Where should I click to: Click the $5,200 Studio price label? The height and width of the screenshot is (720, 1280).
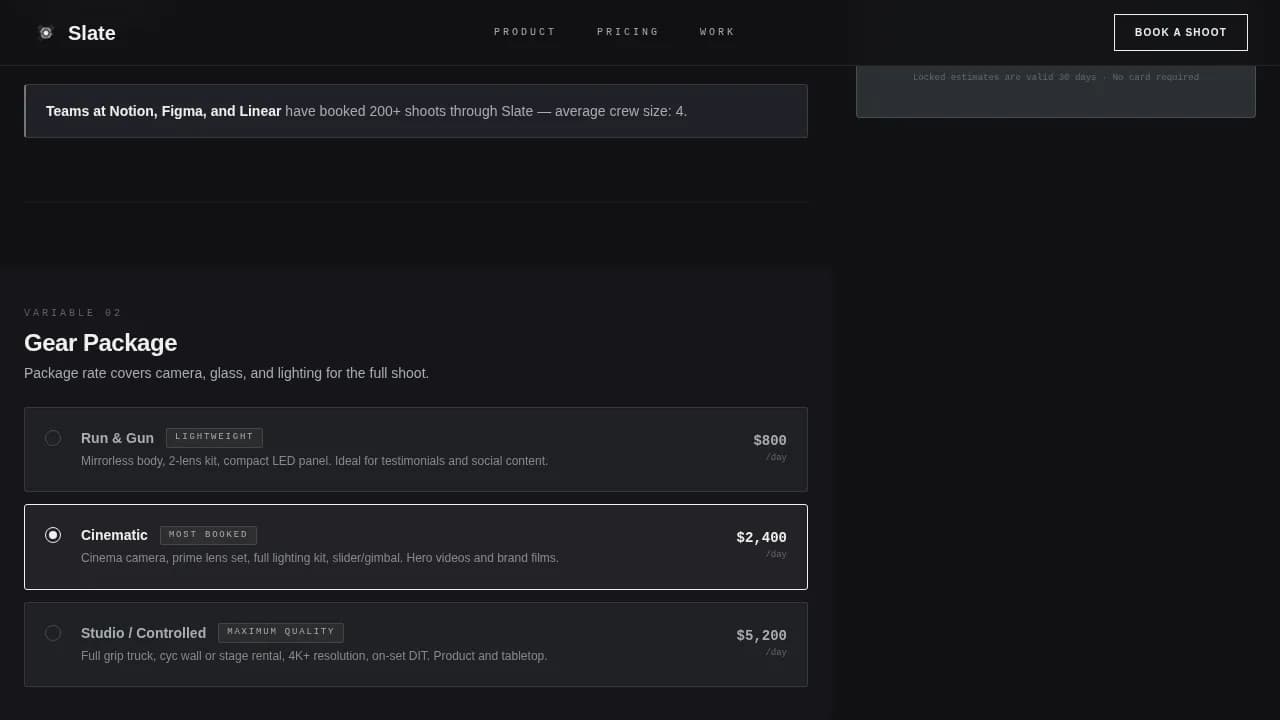click(x=761, y=635)
